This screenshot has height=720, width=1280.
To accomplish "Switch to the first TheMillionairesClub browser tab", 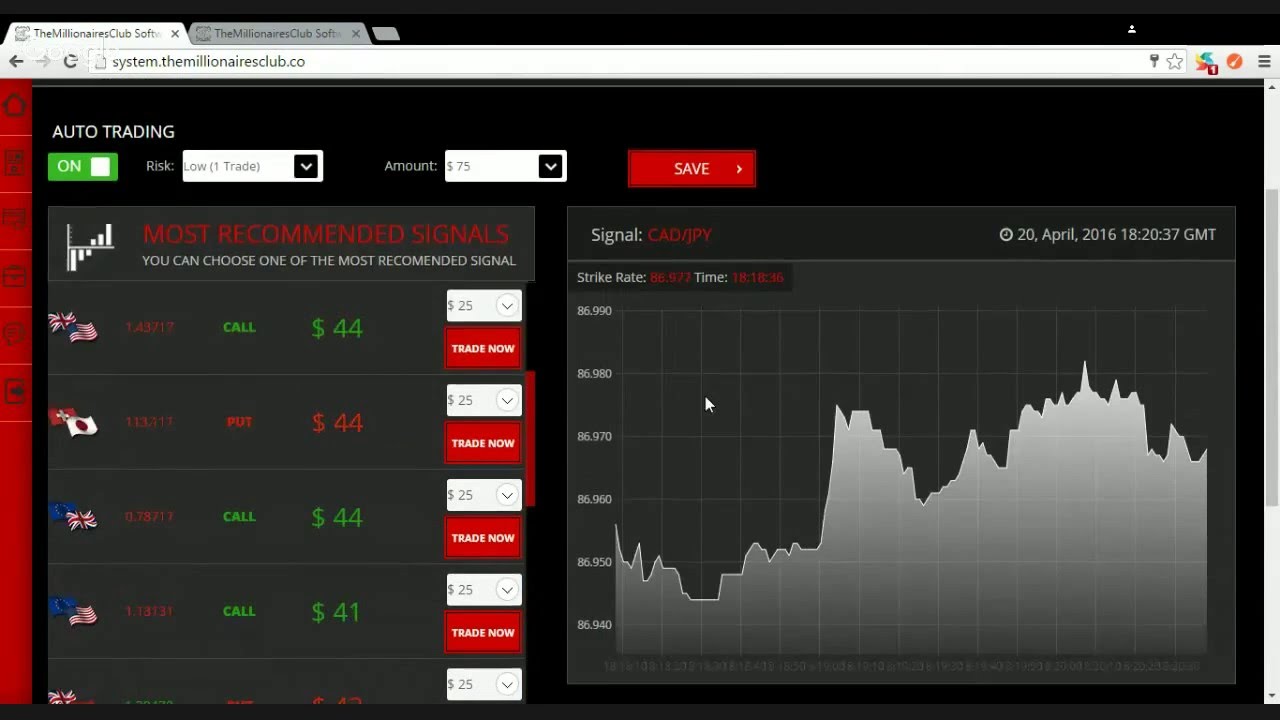I will point(95,33).
